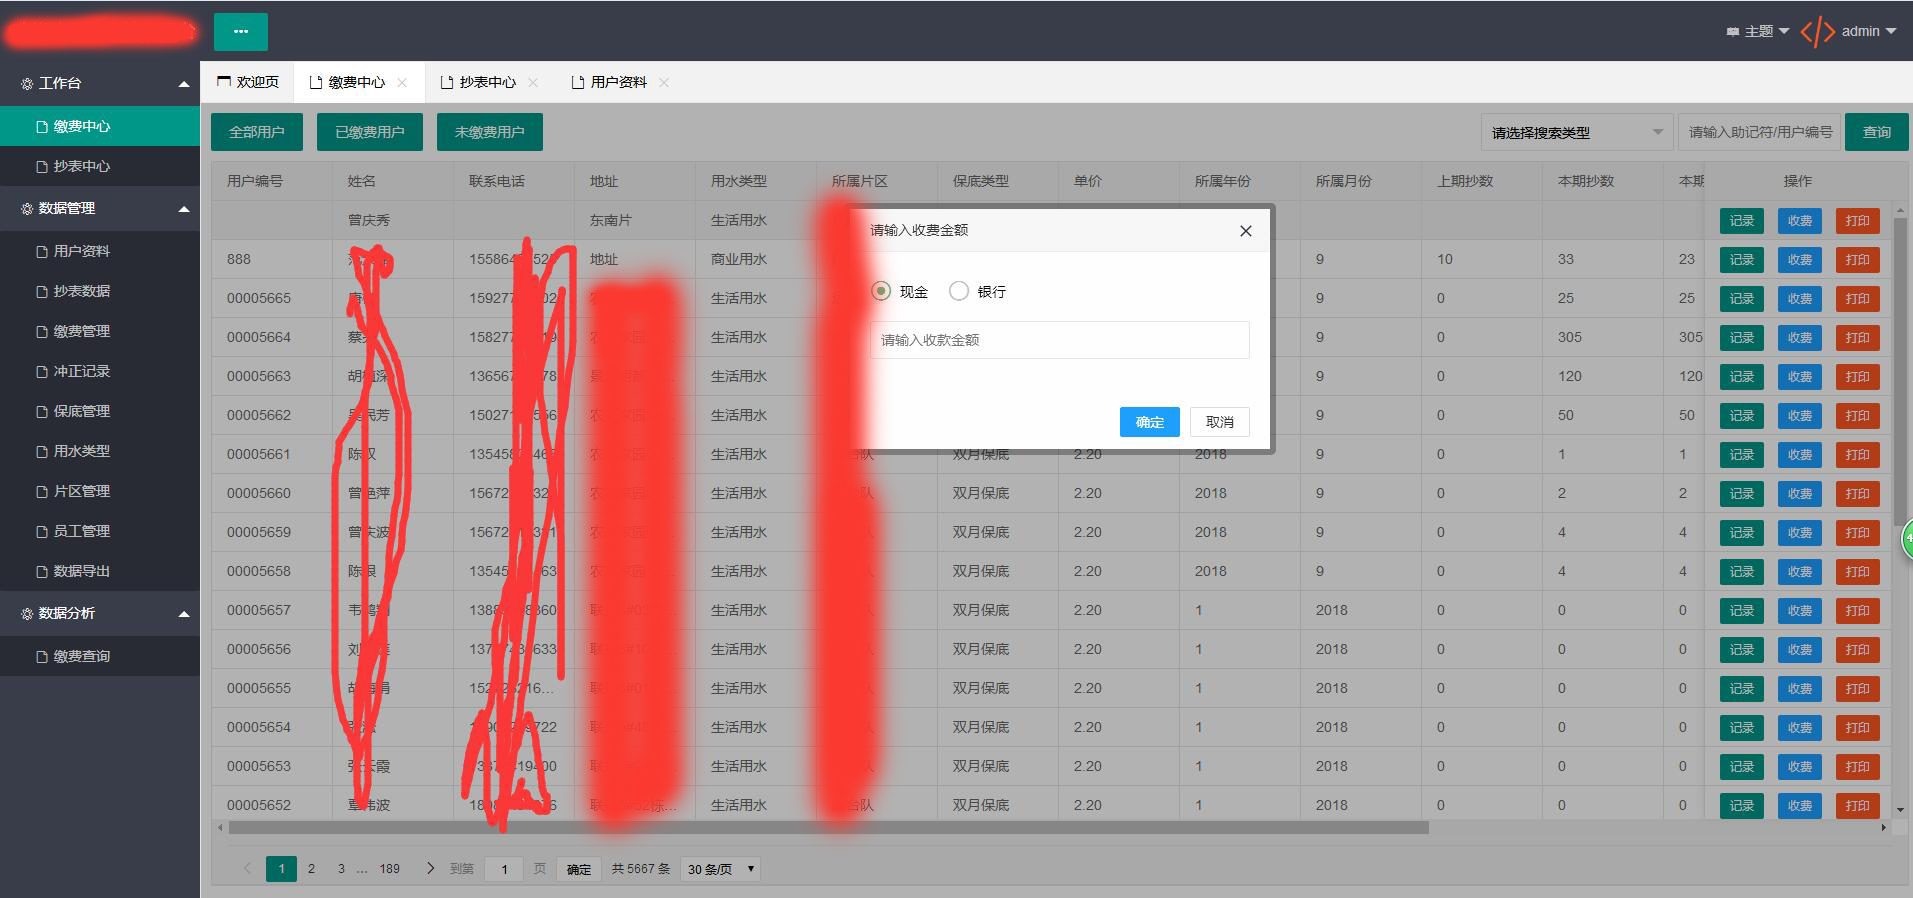Close the 抄表中心 tab using its X

coord(533,83)
